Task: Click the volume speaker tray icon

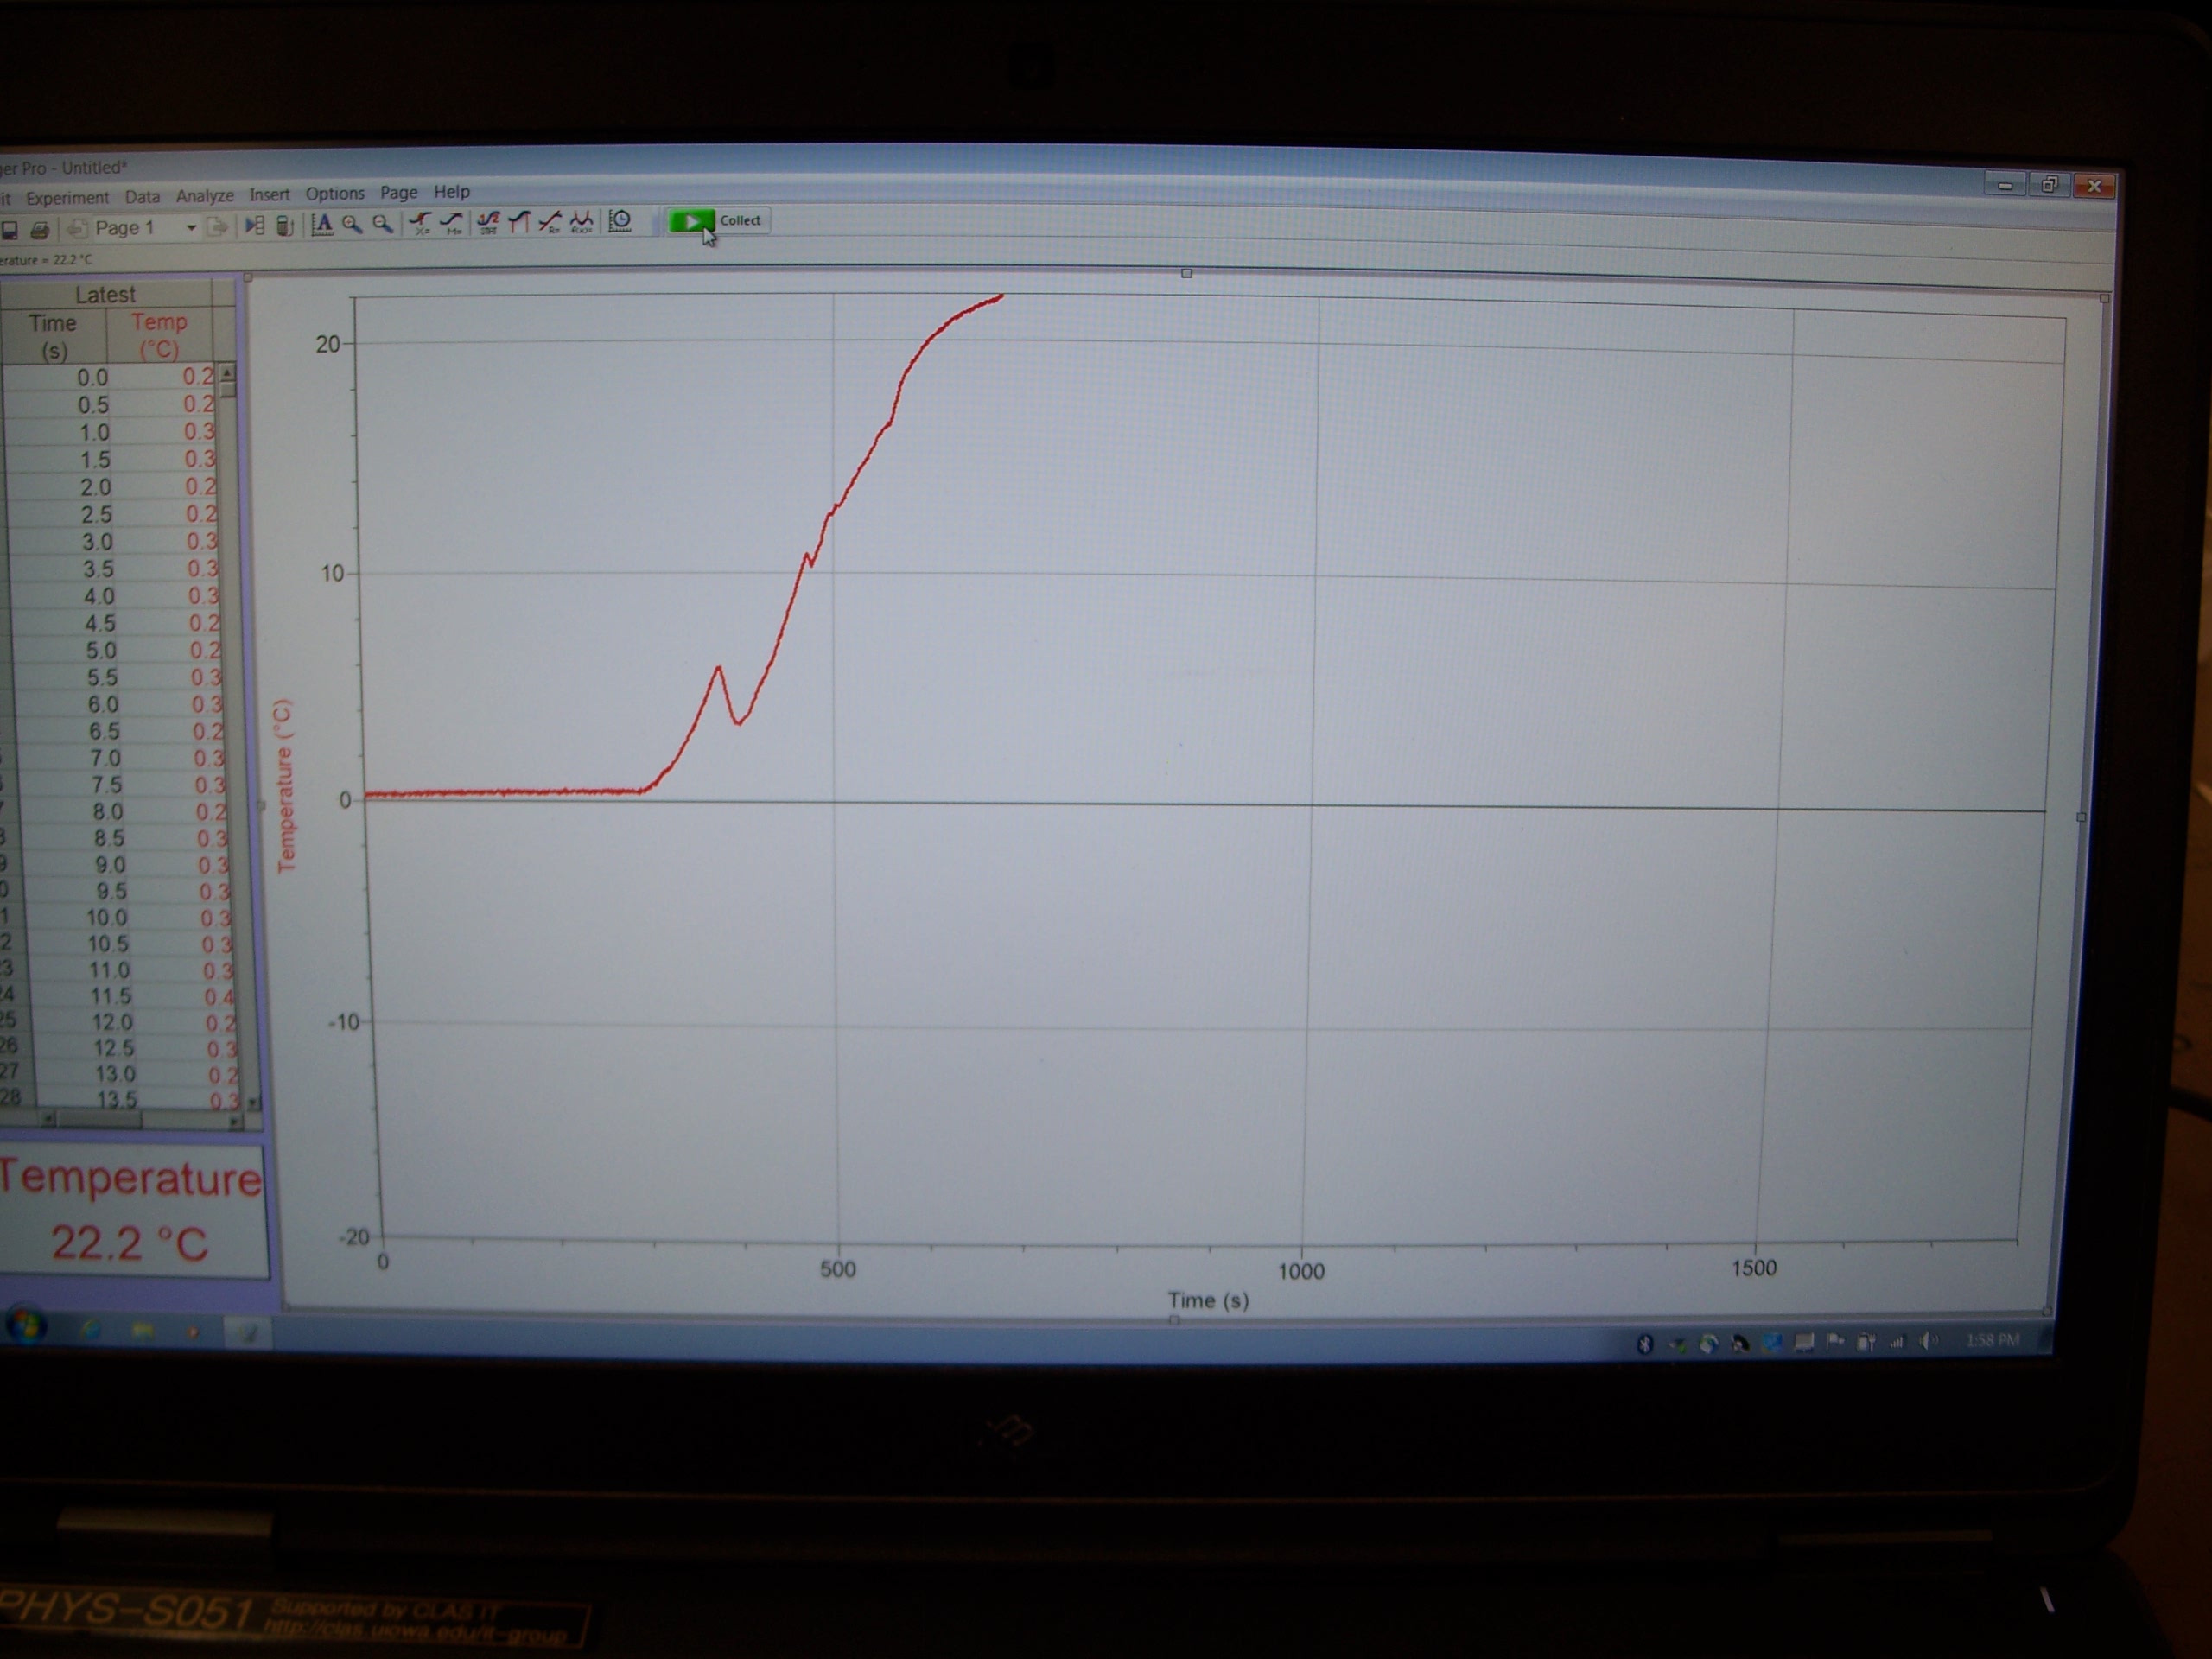Action: (1928, 1342)
